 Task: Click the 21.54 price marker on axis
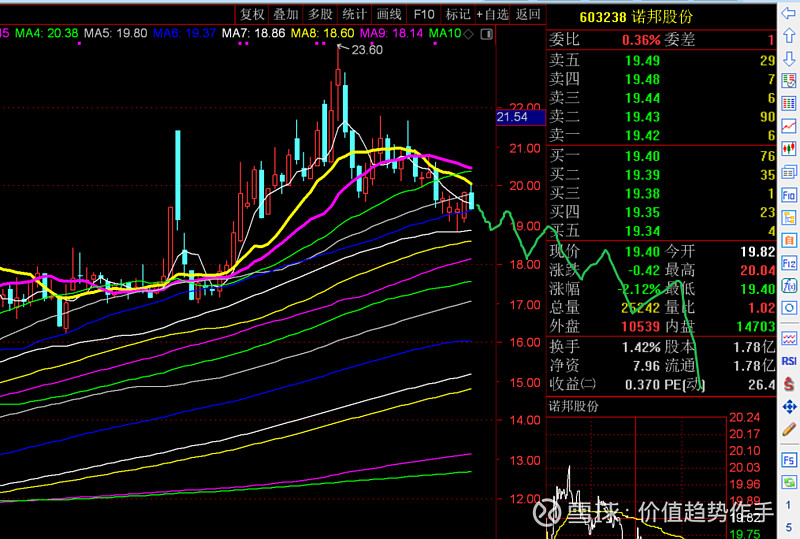click(512, 118)
